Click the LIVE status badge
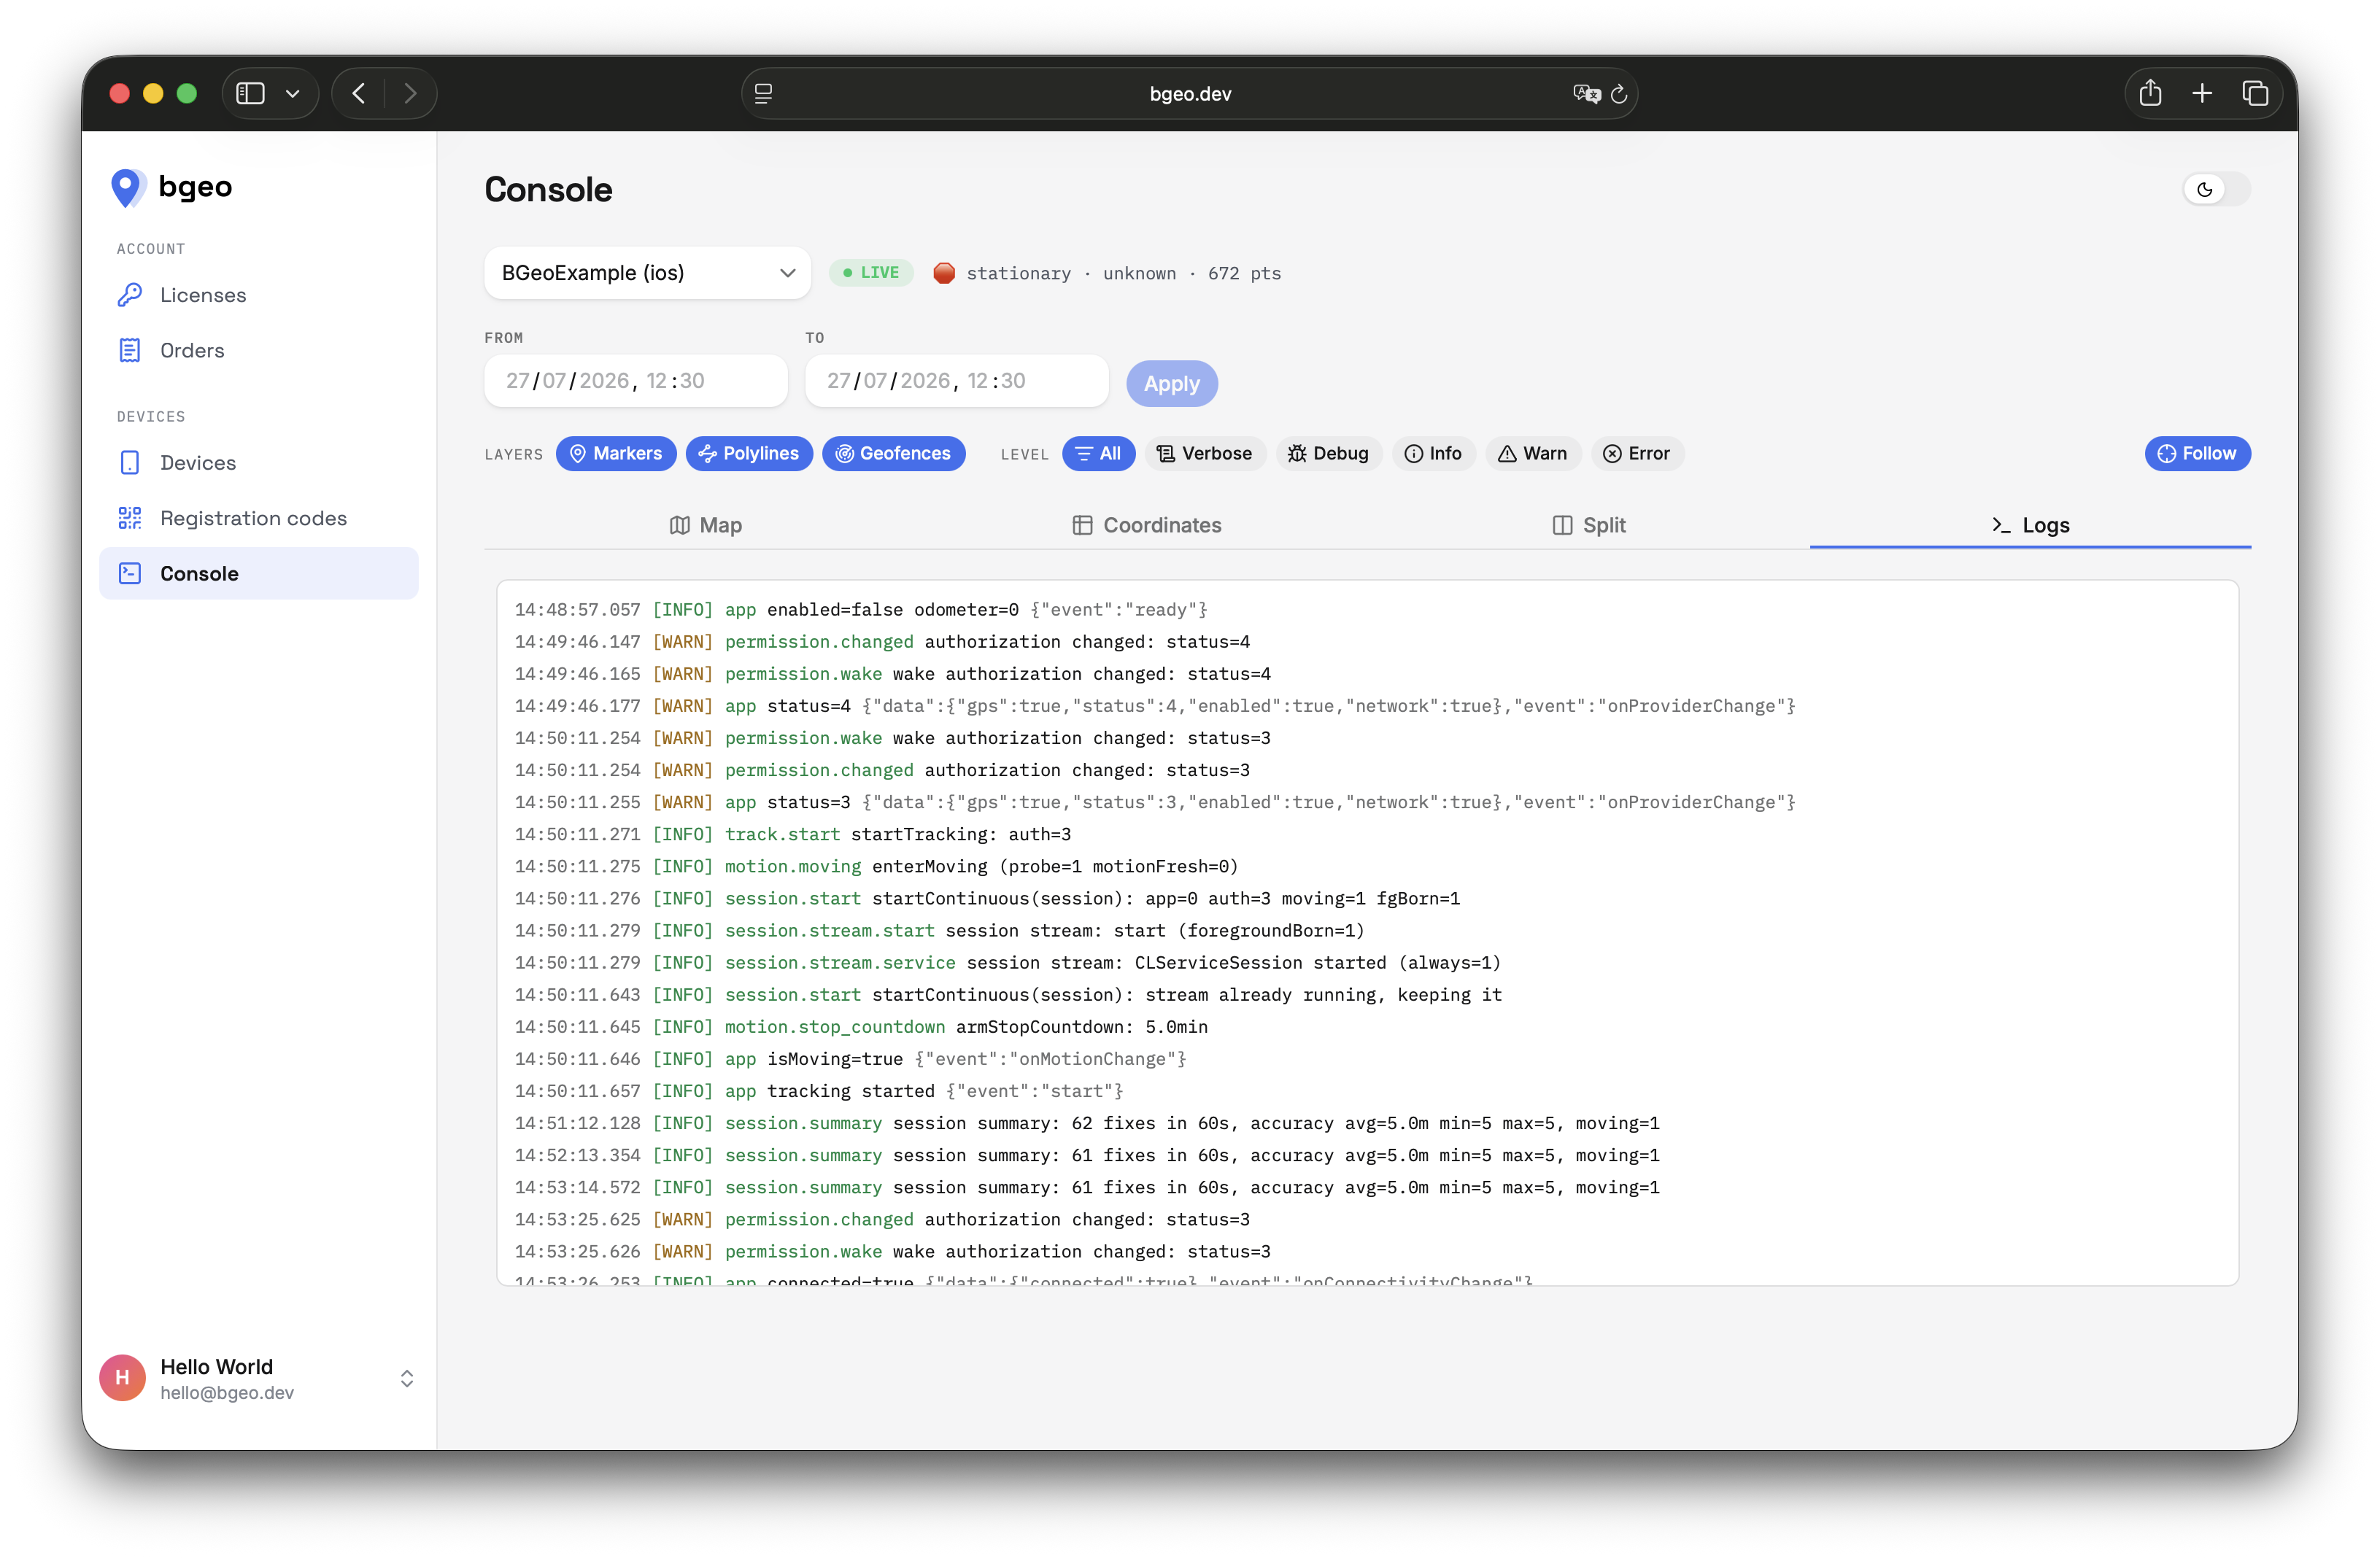The height and width of the screenshot is (1558, 2380). [x=871, y=273]
